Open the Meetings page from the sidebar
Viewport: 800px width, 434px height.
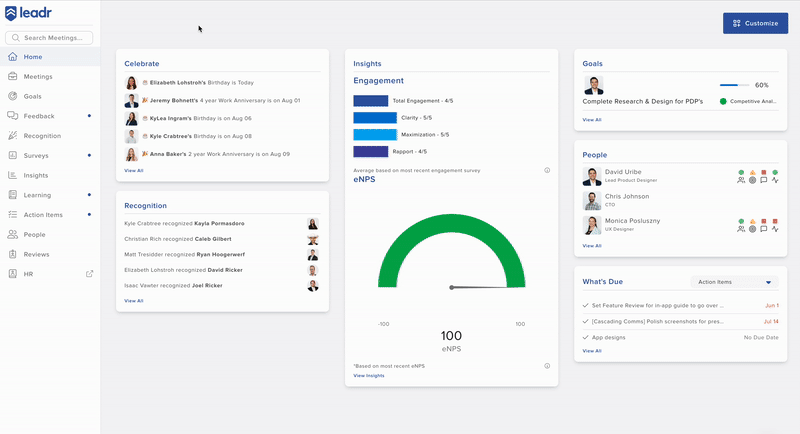[x=38, y=77]
